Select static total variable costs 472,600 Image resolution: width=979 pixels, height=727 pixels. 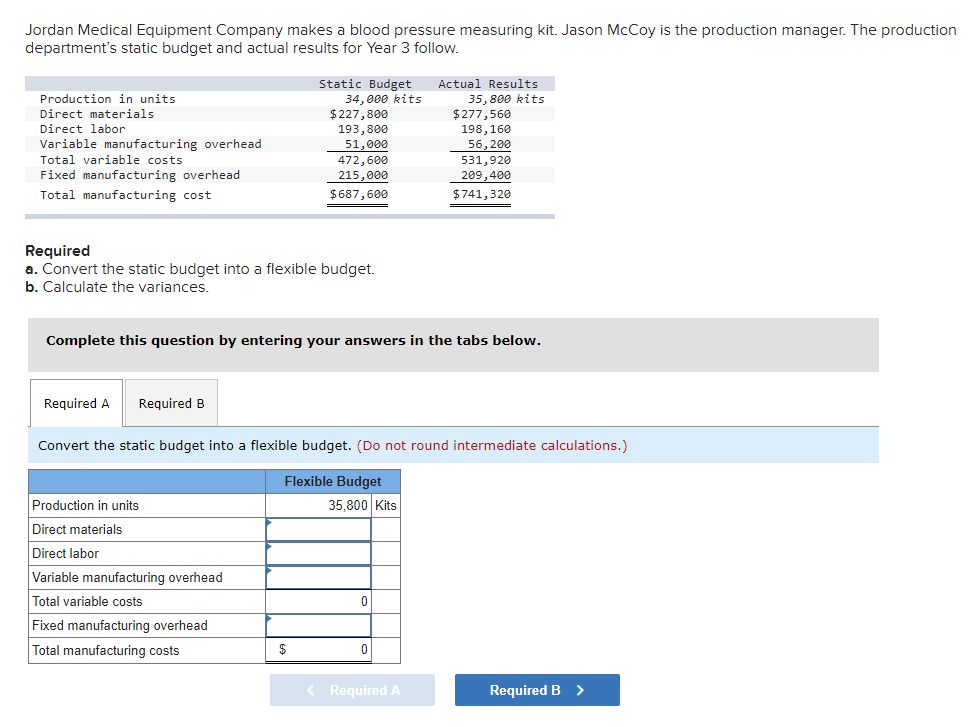coord(363,160)
